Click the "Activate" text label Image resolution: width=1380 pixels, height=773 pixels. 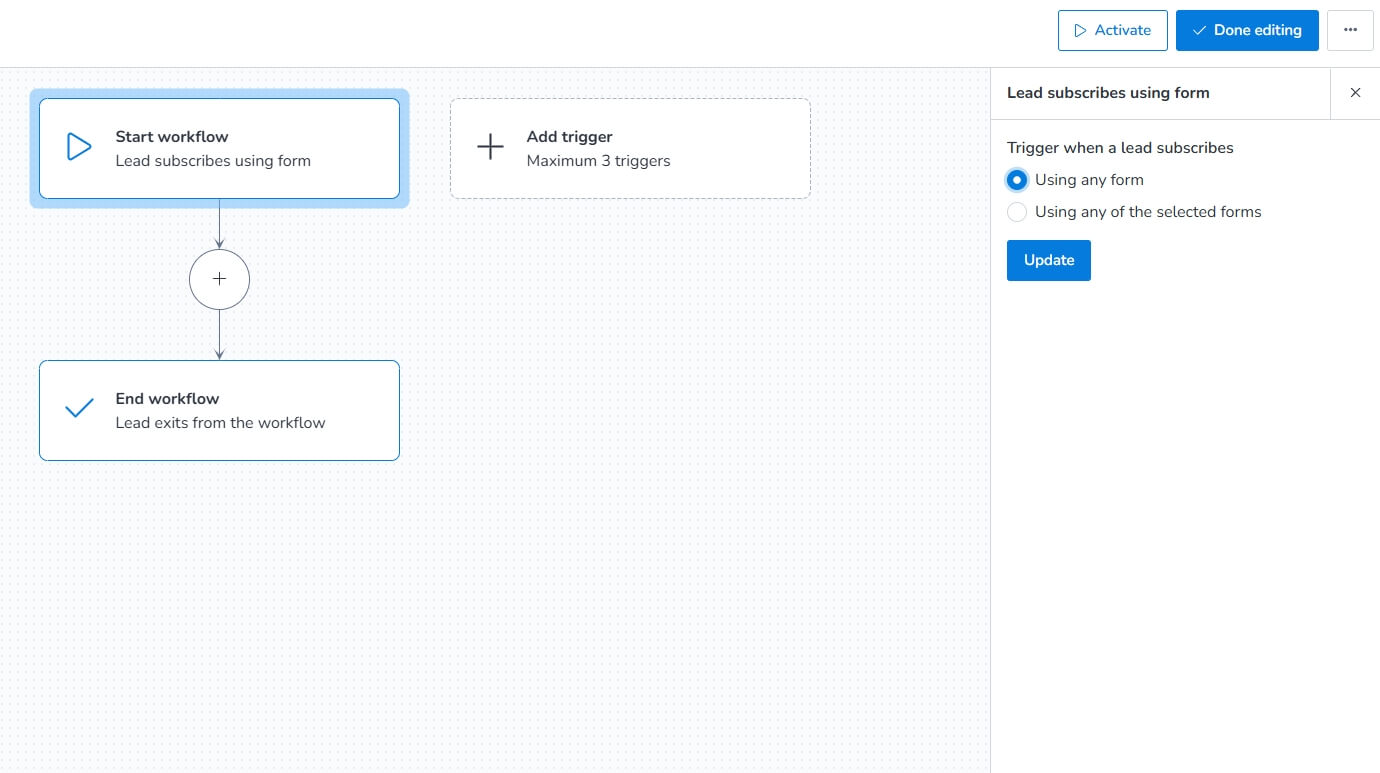pos(1122,30)
